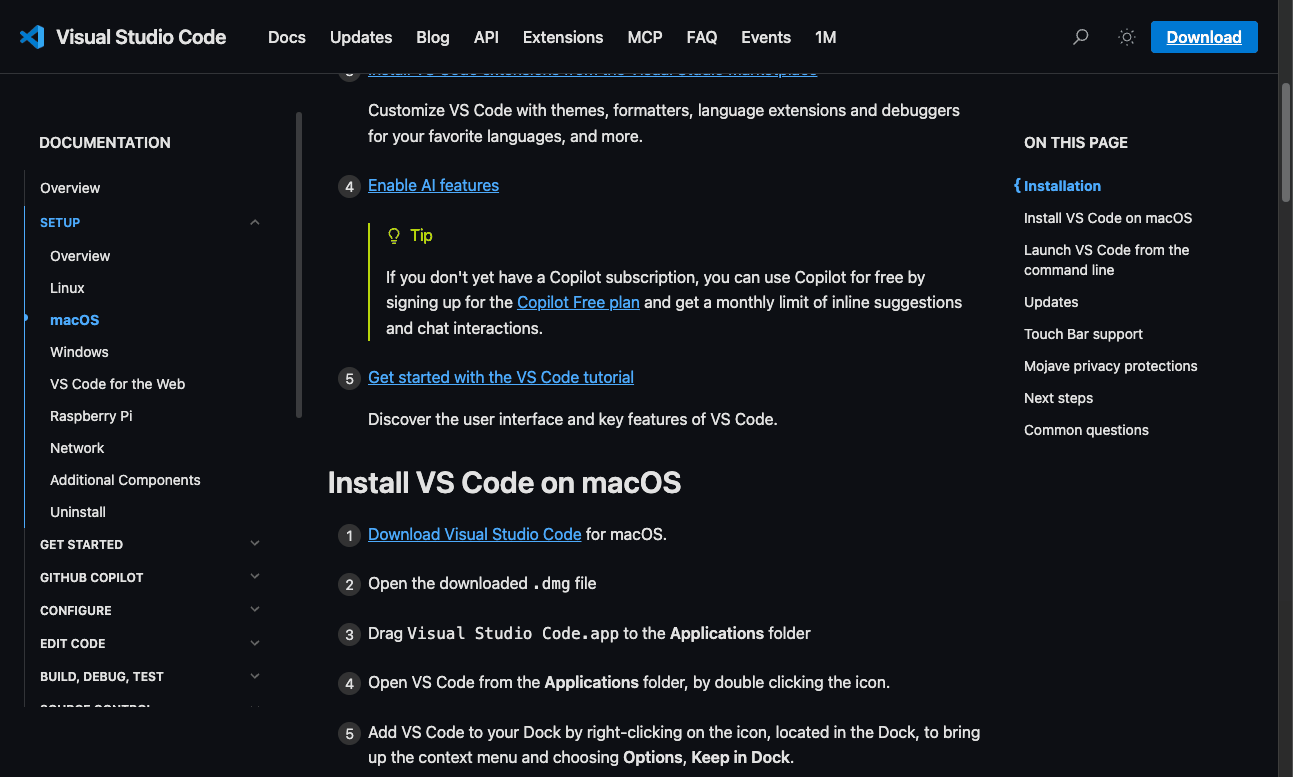Click the BUILD, DEBUG, TEST section heading

coord(102,676)
